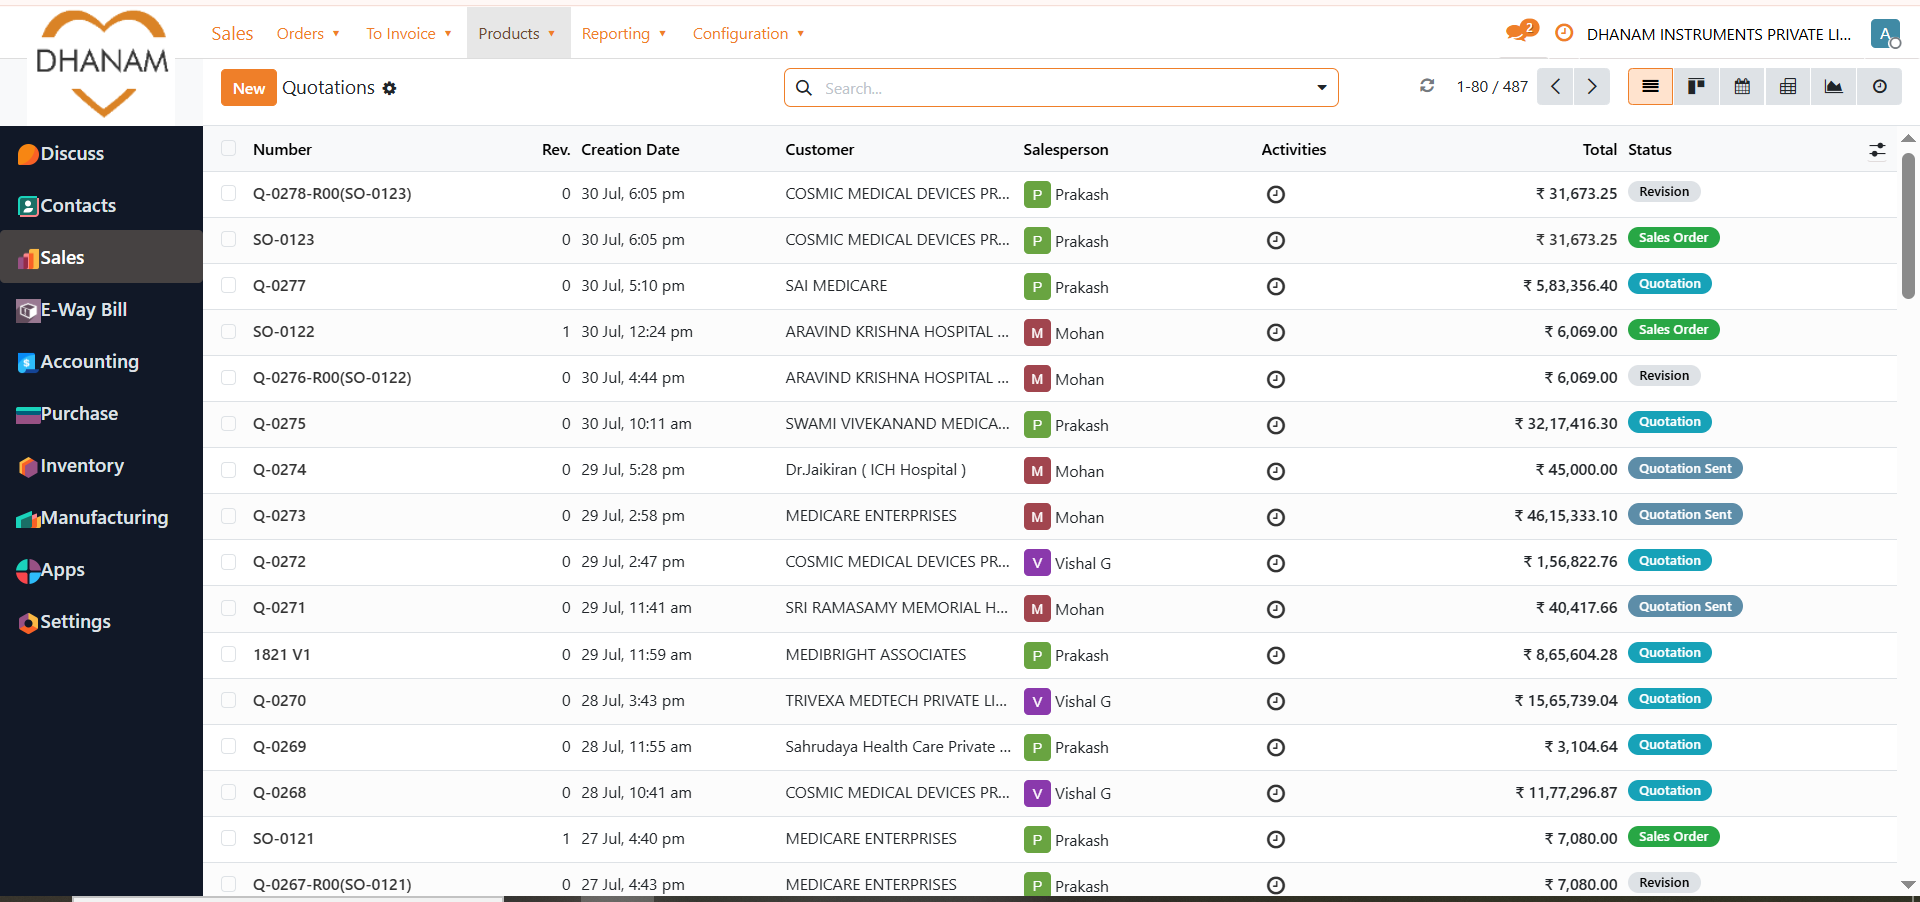This screenshot has height=902, width=1920.
Task: Switch to calendar view
Action: tap(1742, 87)
